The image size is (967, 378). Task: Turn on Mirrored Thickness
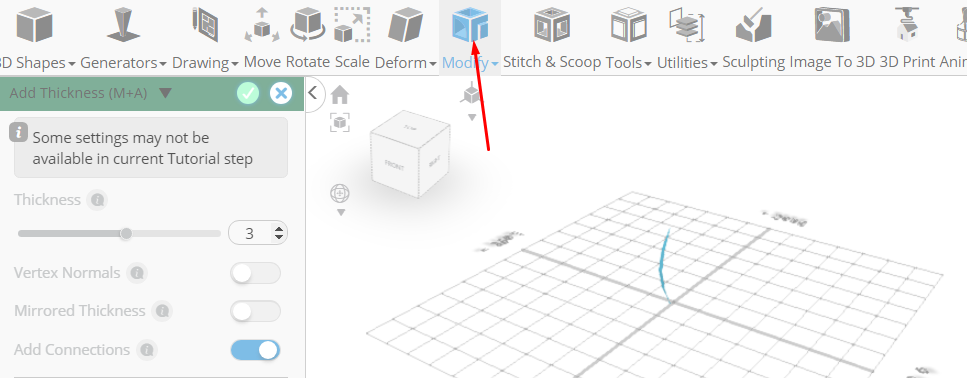pyautogui.click(x=255, y=311)
